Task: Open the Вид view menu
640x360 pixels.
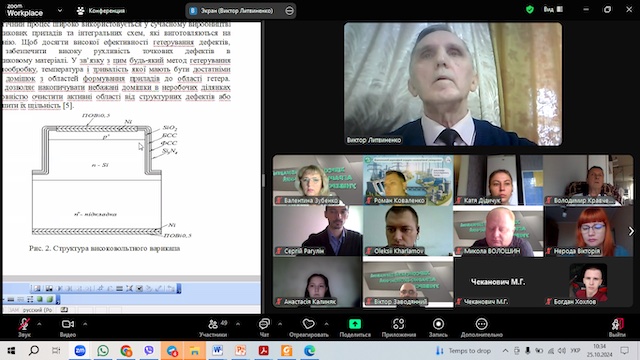Action: pos(553,9)
